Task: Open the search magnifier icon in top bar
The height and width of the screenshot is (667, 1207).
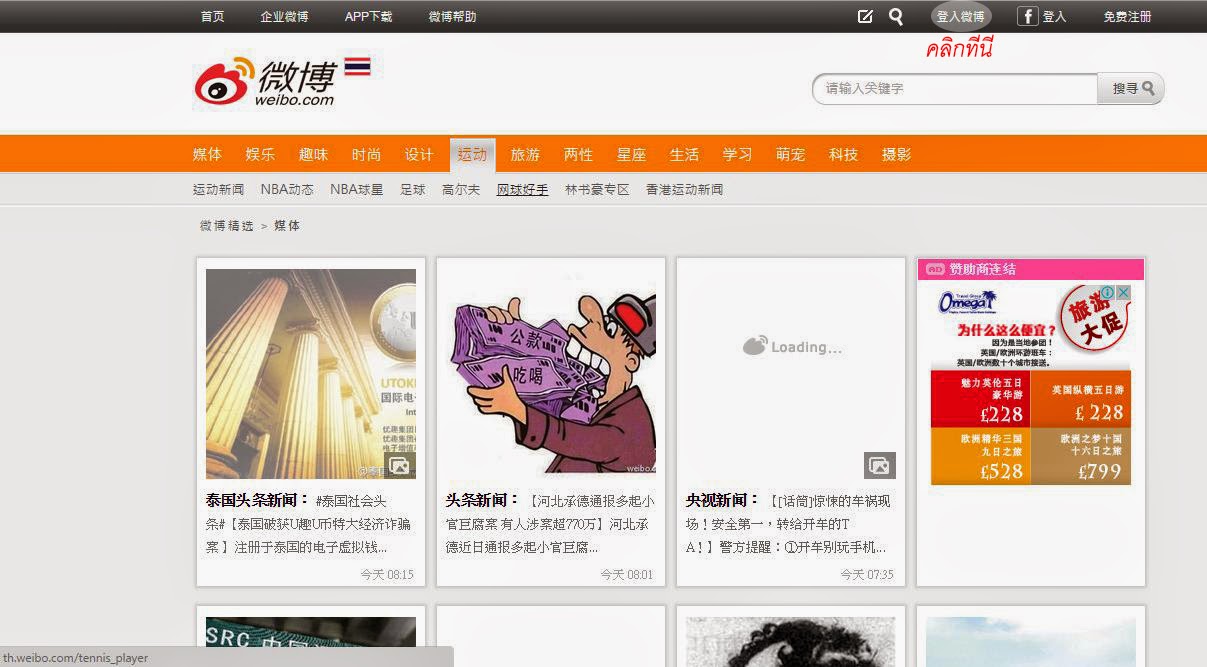Action: (x=895, y=16)
